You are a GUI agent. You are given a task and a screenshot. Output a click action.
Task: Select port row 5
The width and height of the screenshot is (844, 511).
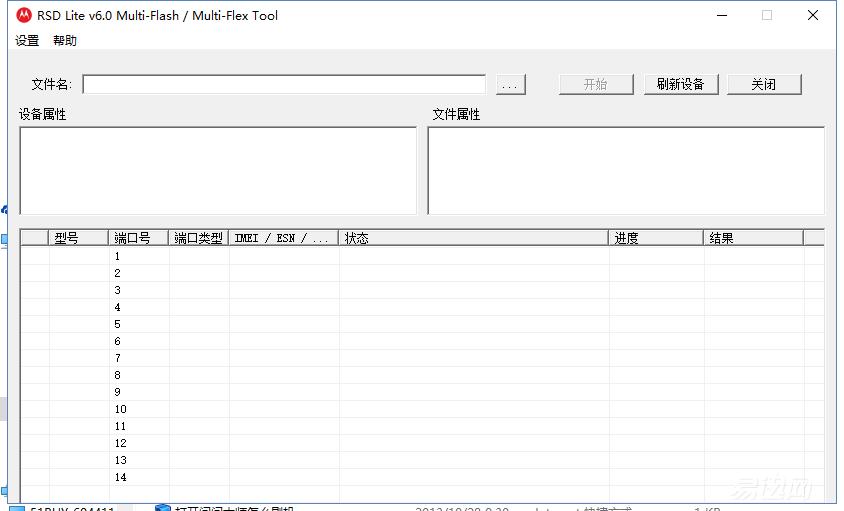coord(422,324)
